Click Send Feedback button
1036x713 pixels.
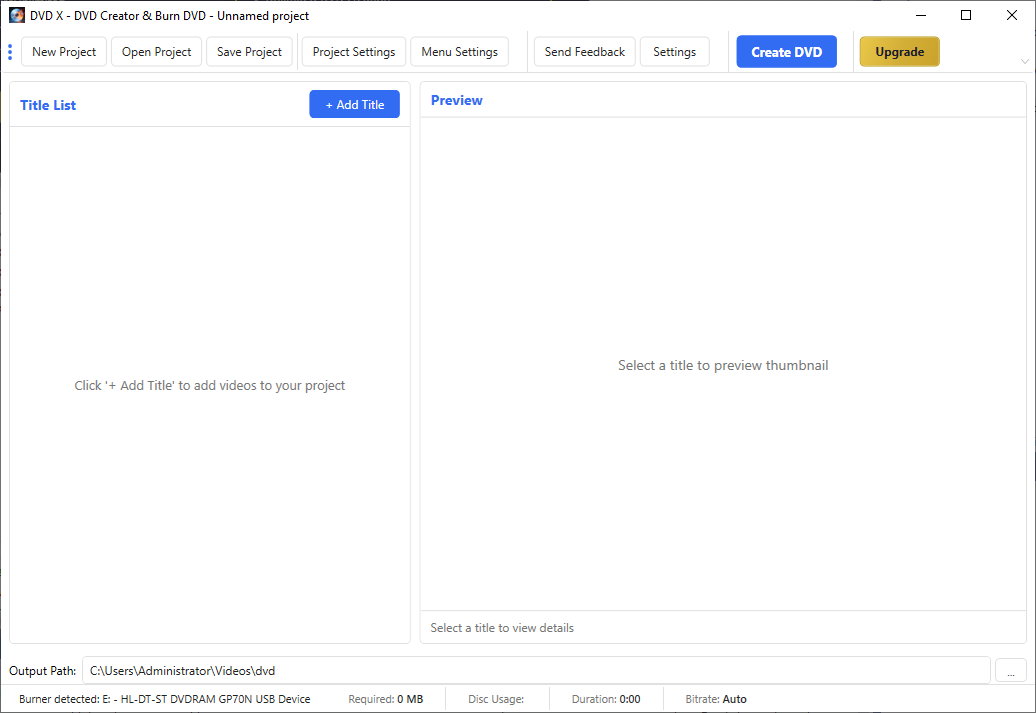point(585,52)
